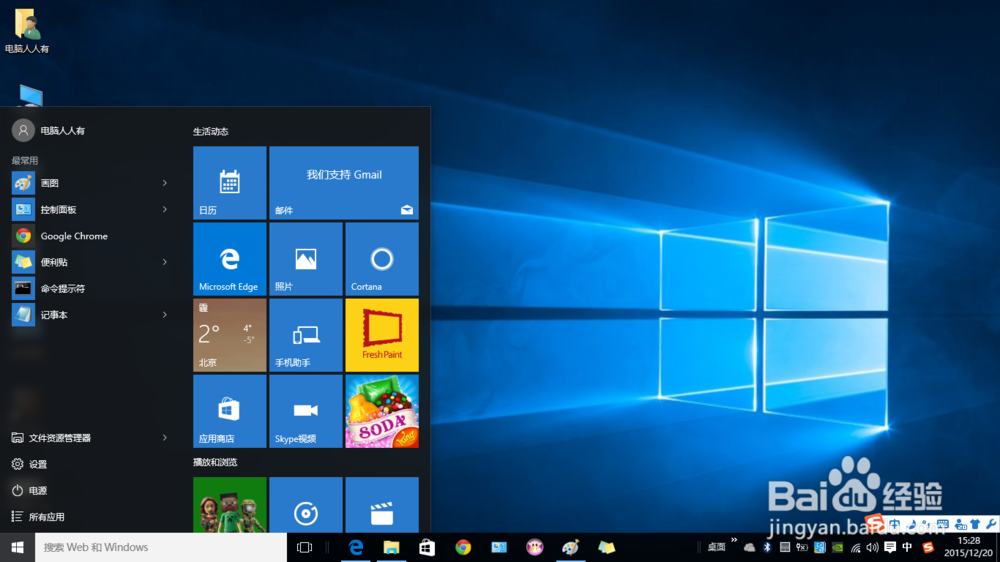The width and height of the screenshot is (1000, 562).
Task: Launch Google Chrome from Start menu
Action: pyautogui.click(x=89, y=236)
